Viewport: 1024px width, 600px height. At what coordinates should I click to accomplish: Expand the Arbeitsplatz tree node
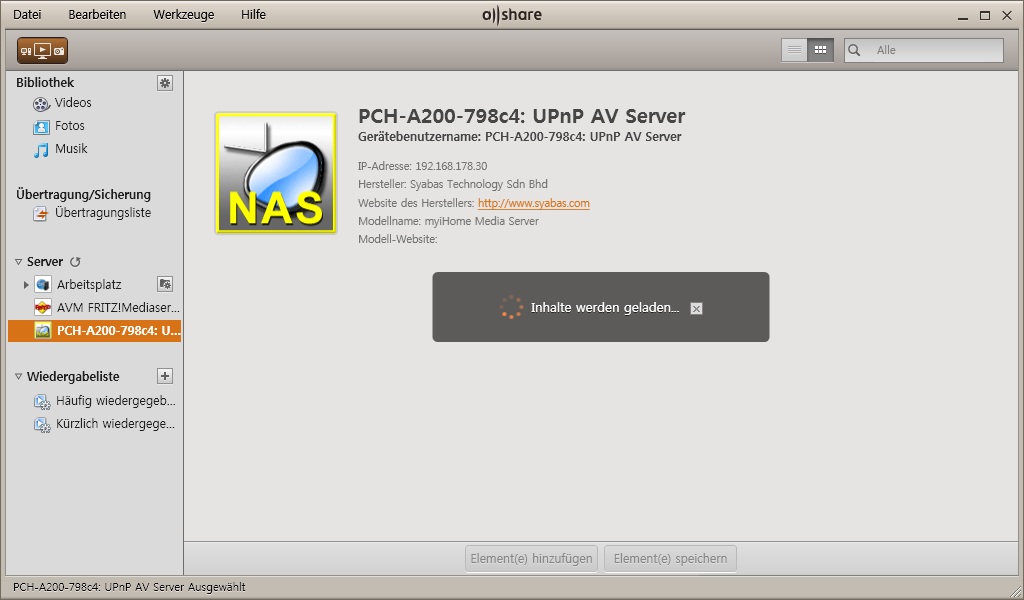click(x=26, y=285)
